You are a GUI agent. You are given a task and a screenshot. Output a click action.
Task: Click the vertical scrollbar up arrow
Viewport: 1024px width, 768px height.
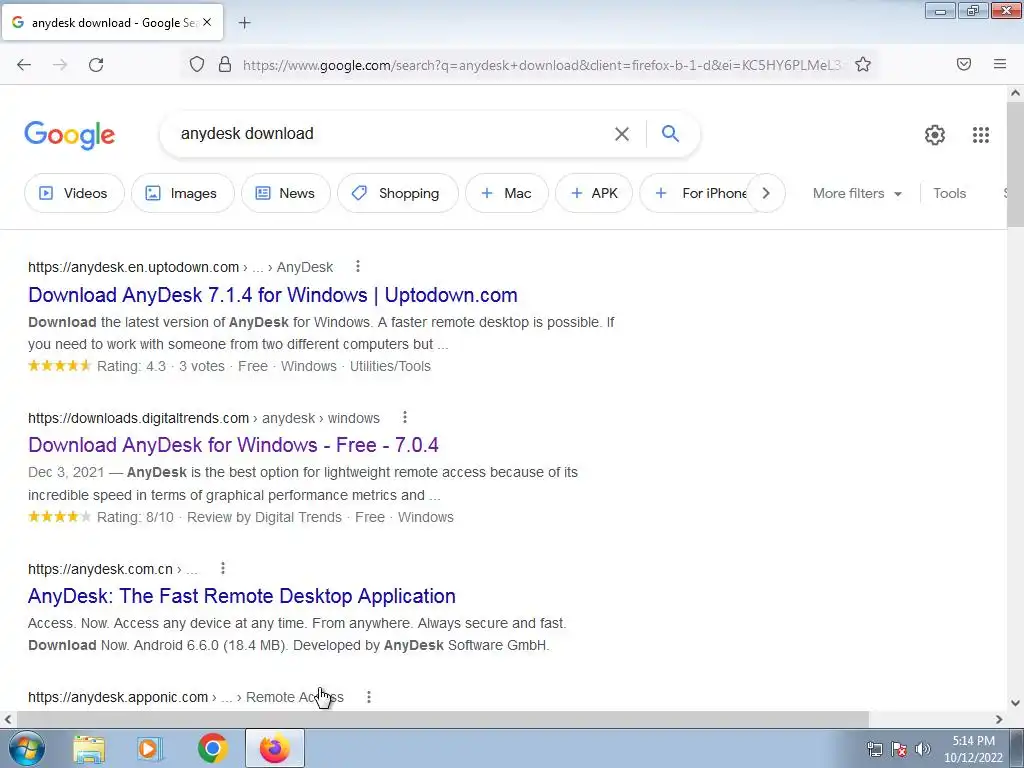[x=1015, y=93]
